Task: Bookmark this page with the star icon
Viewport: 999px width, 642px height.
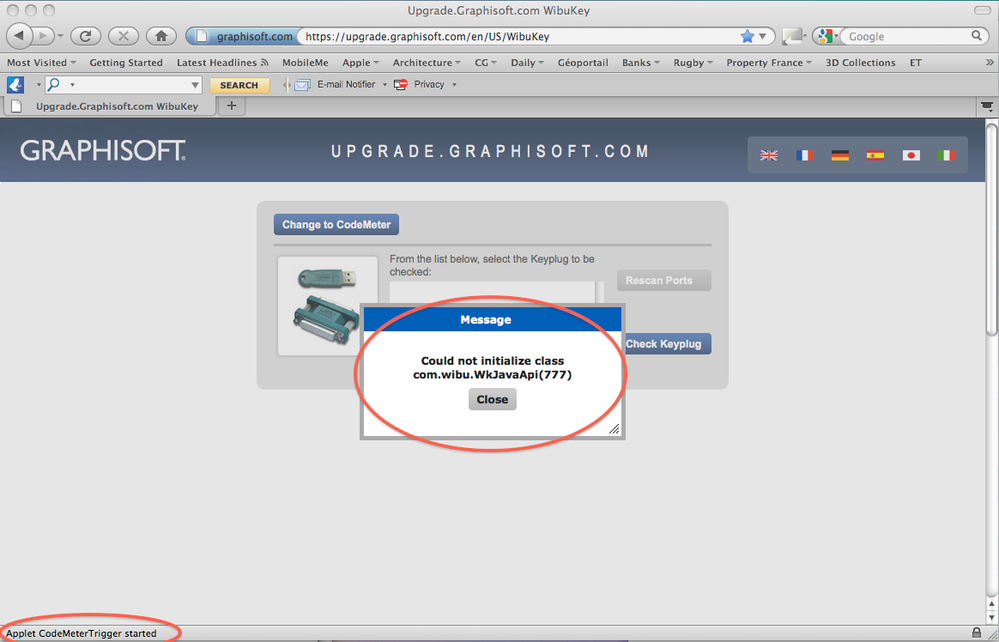Action: point(747,36)
